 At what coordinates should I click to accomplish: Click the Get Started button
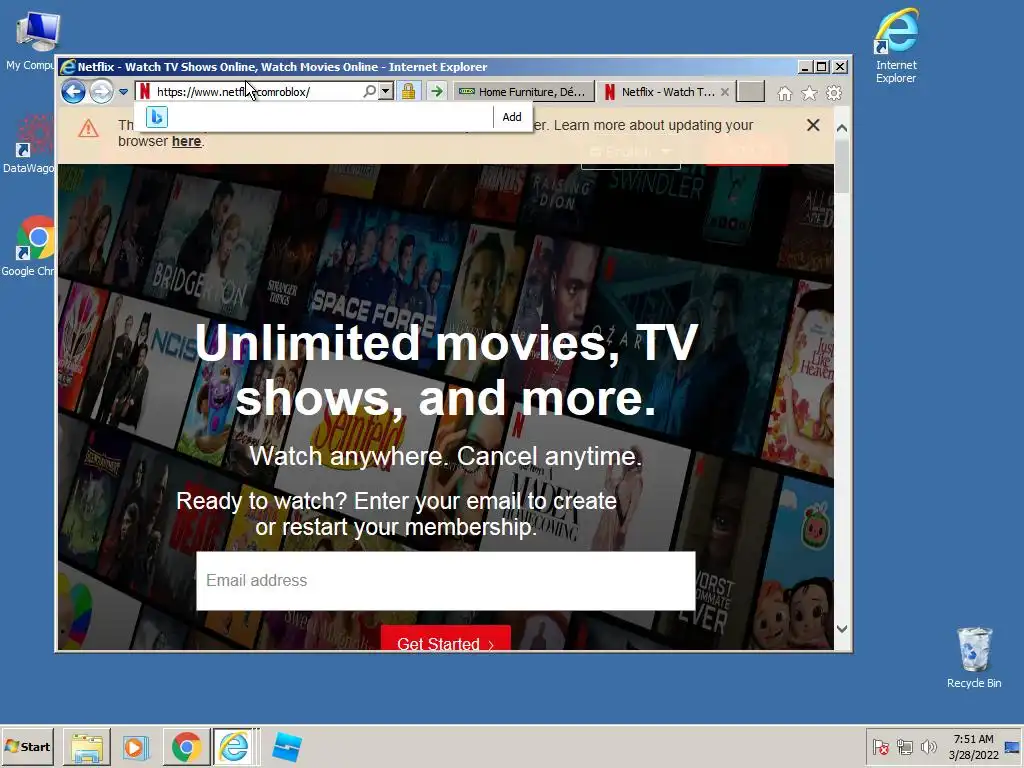pyautogui.click(x=446, y=638)
